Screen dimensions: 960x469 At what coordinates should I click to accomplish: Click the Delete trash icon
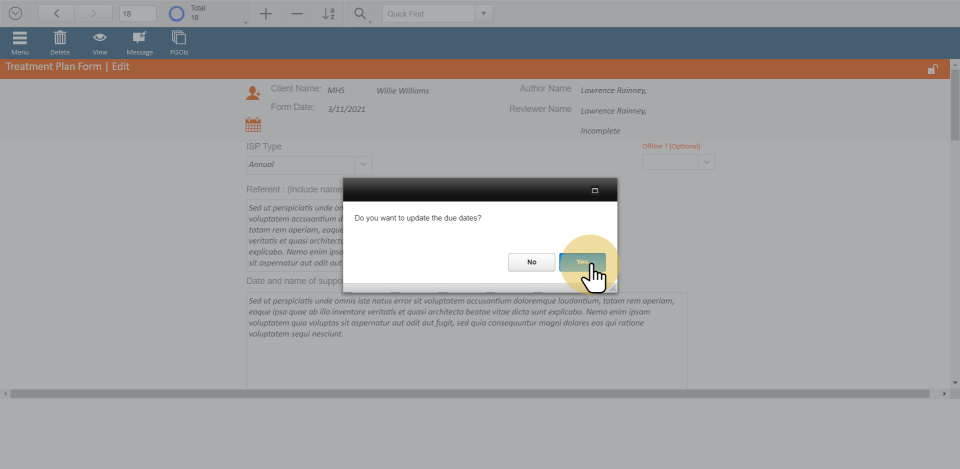click(x=60, y=39)
